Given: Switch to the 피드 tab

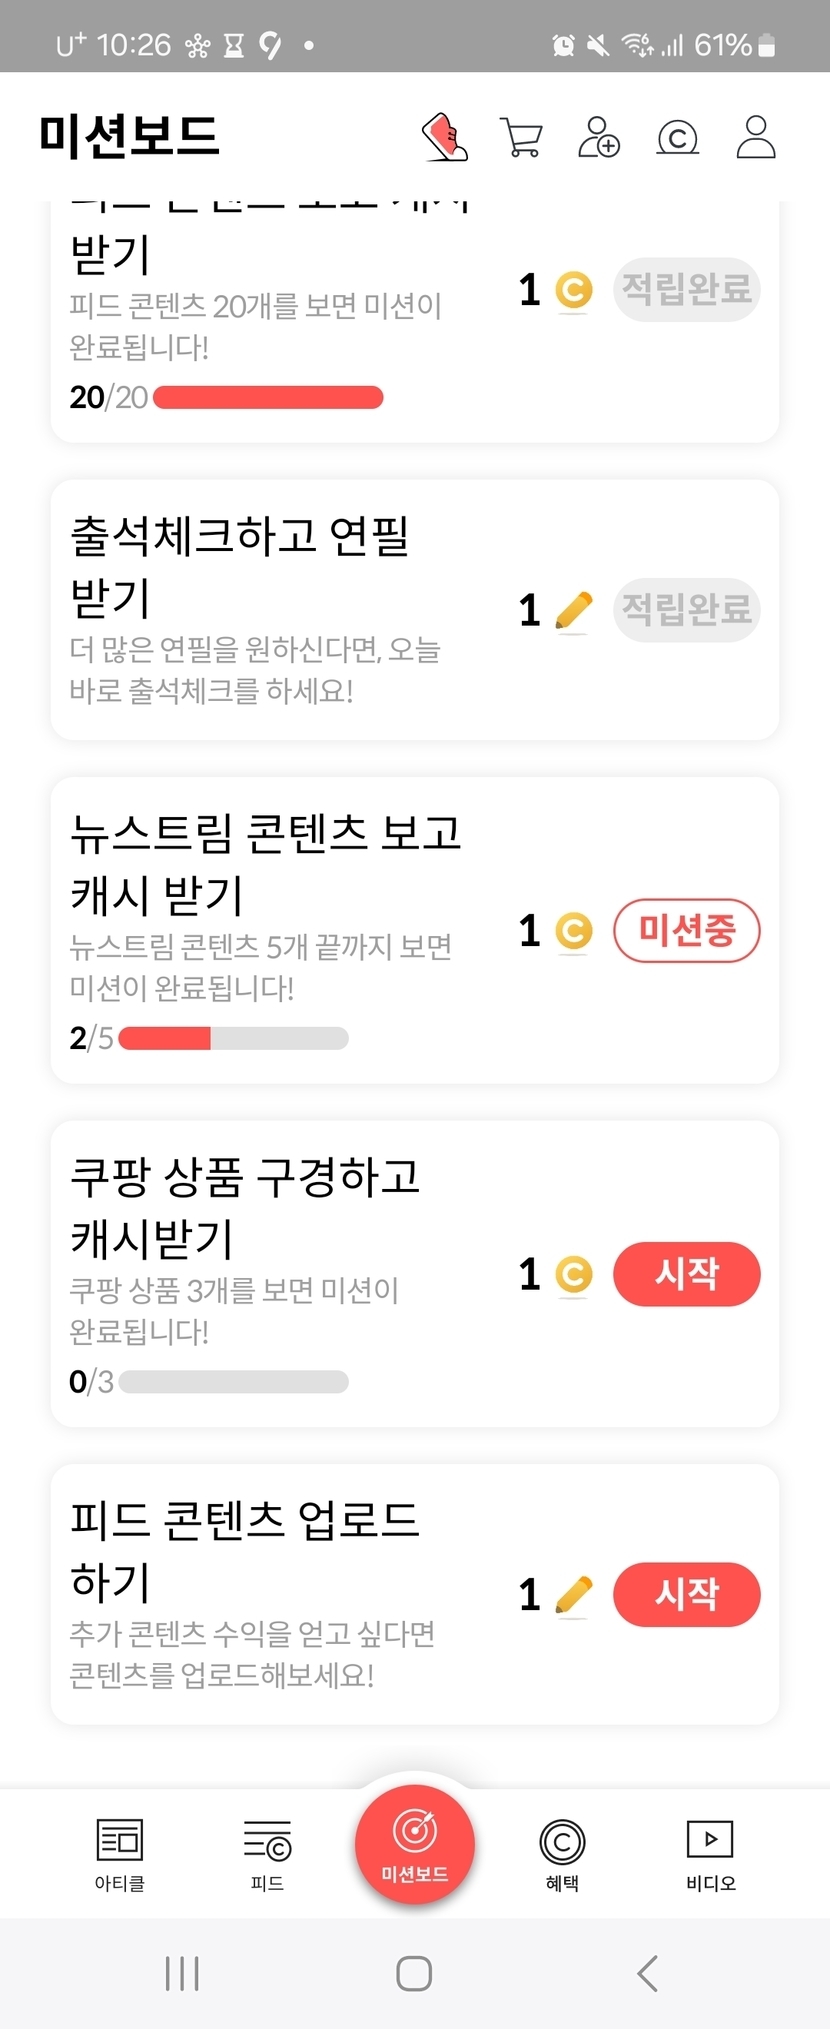Looking at the screenshot, I should [x=267, y=1853].
